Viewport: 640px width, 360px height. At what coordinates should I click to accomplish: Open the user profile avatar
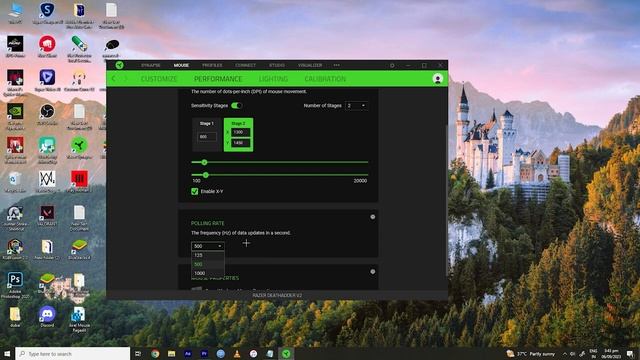coord(438,79)
